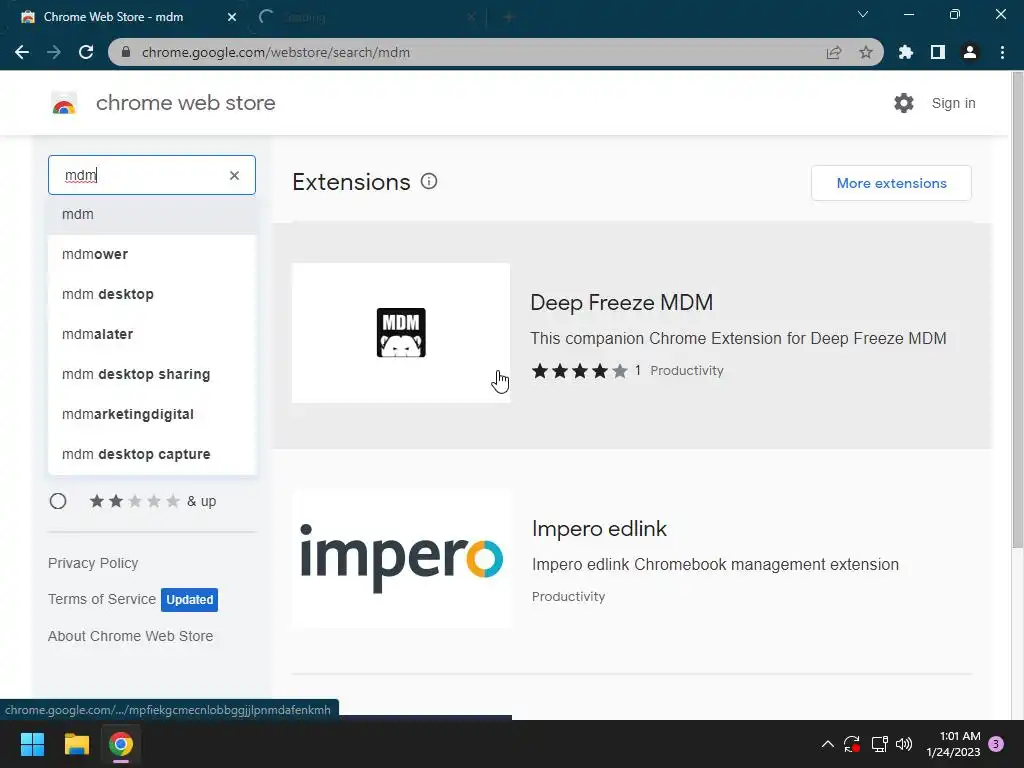
Task: Click the Impero edlink description text
Action: pyautogui.click(x=715, y=564)
